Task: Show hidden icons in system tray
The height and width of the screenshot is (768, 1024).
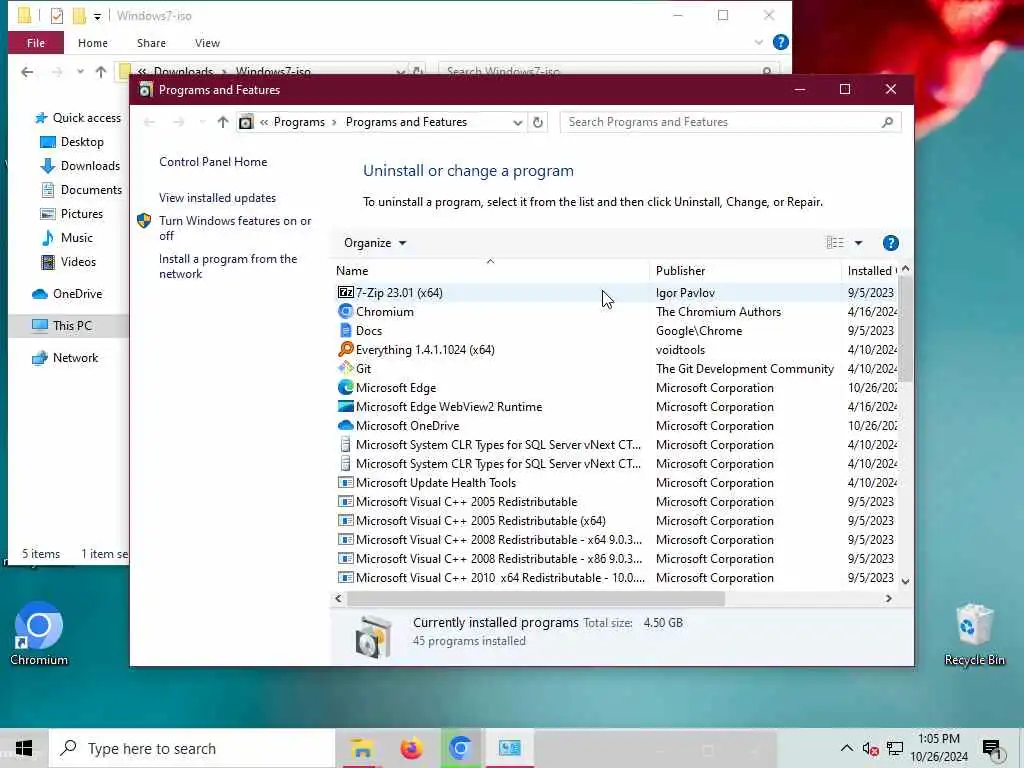Action: 846,748
